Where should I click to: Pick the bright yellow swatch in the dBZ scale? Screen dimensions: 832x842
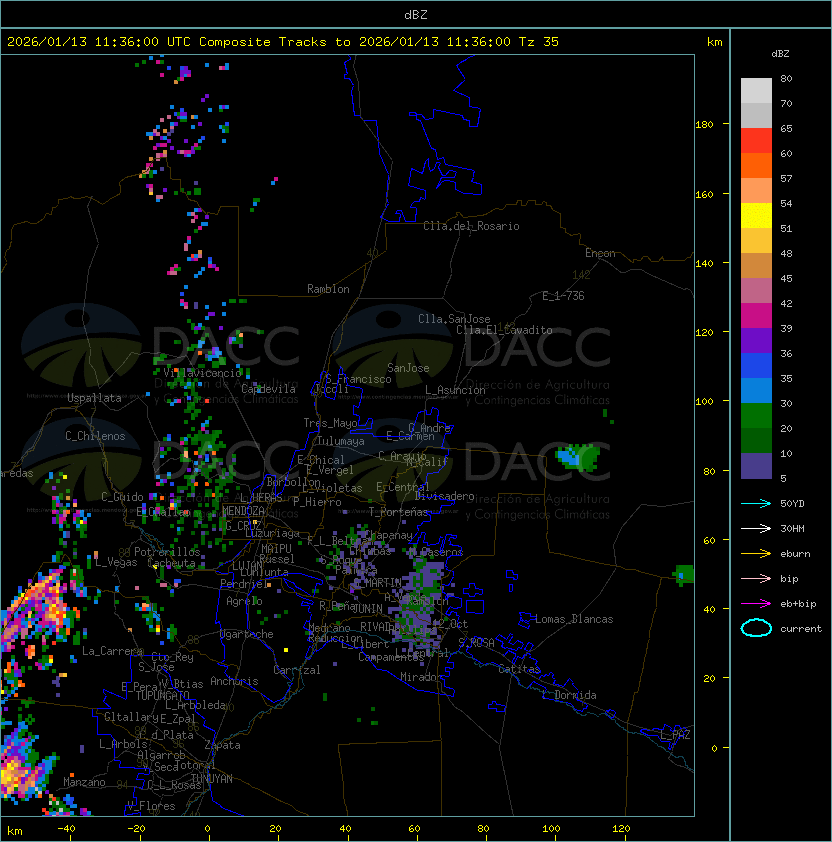[x=756, y=216]
